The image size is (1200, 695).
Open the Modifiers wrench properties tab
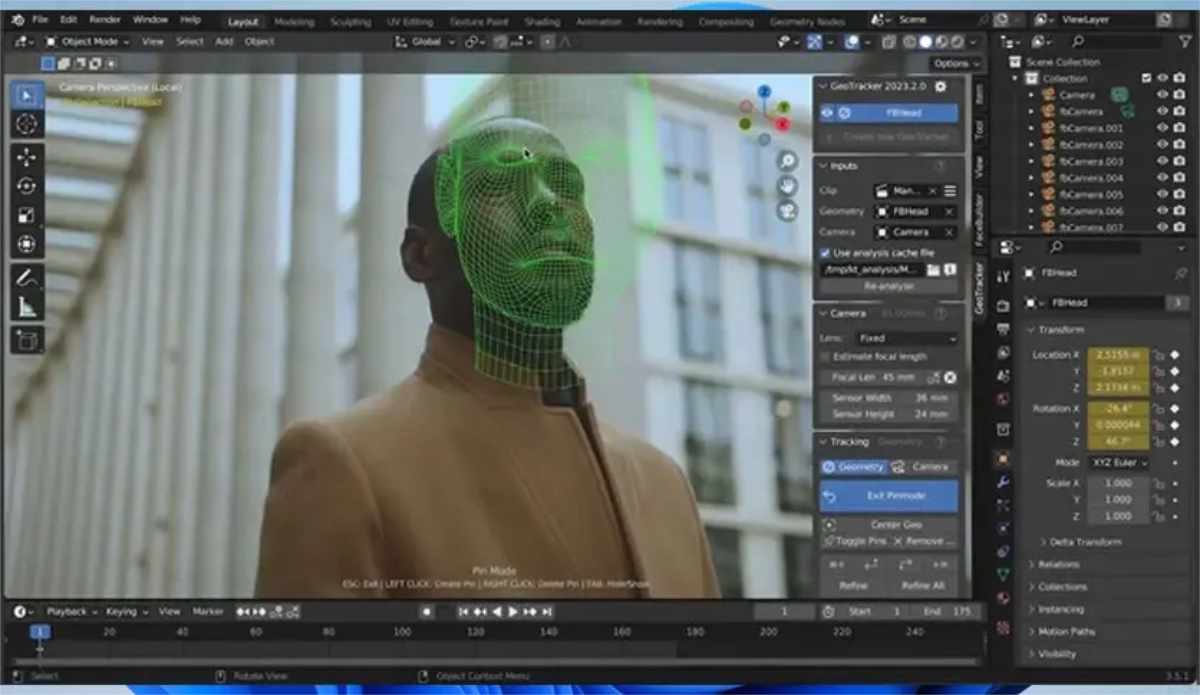[x=1003, y=482]
